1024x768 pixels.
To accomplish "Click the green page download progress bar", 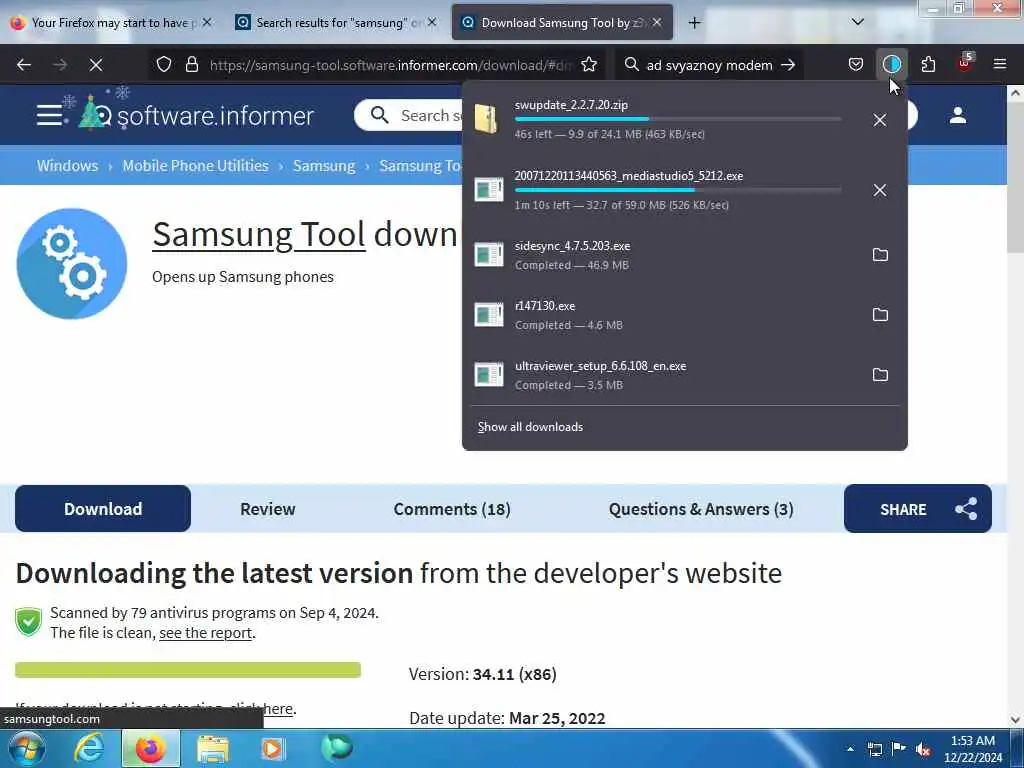I will (x=188, y=670).
